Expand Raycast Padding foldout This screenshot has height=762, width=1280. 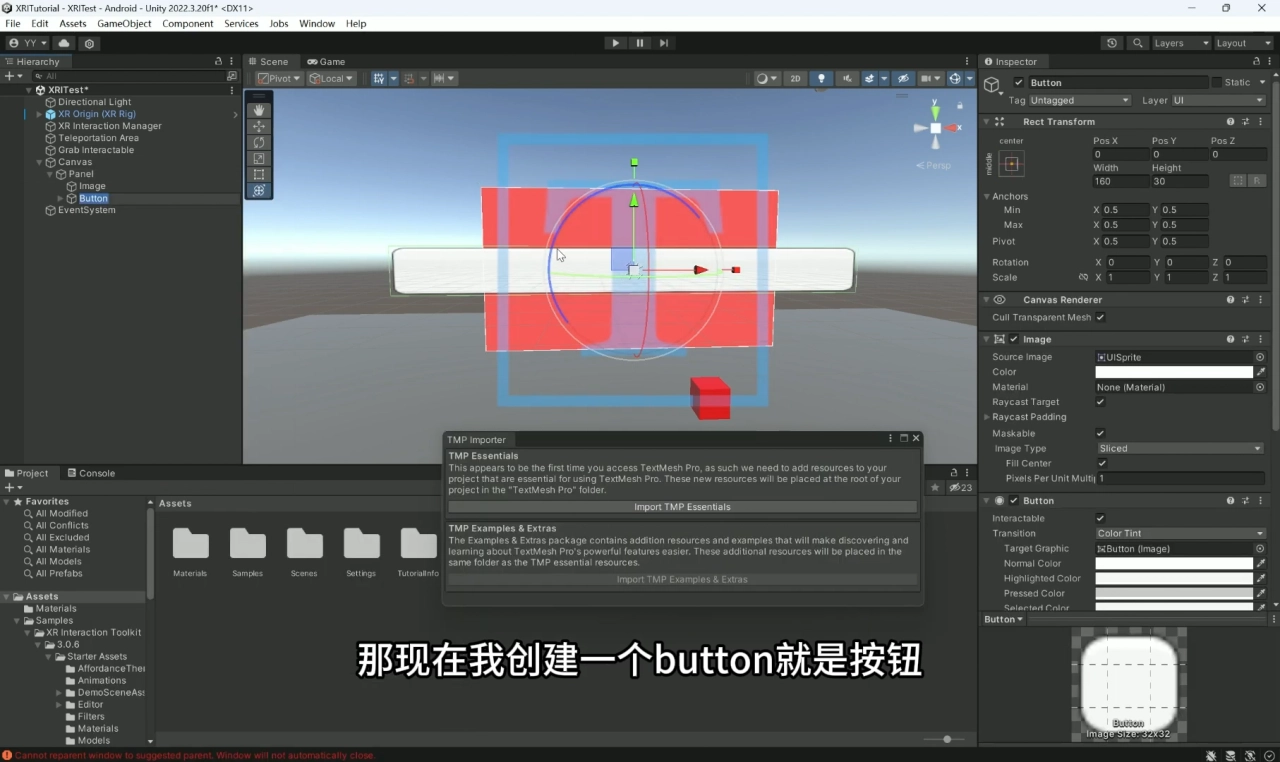point(988,417)
